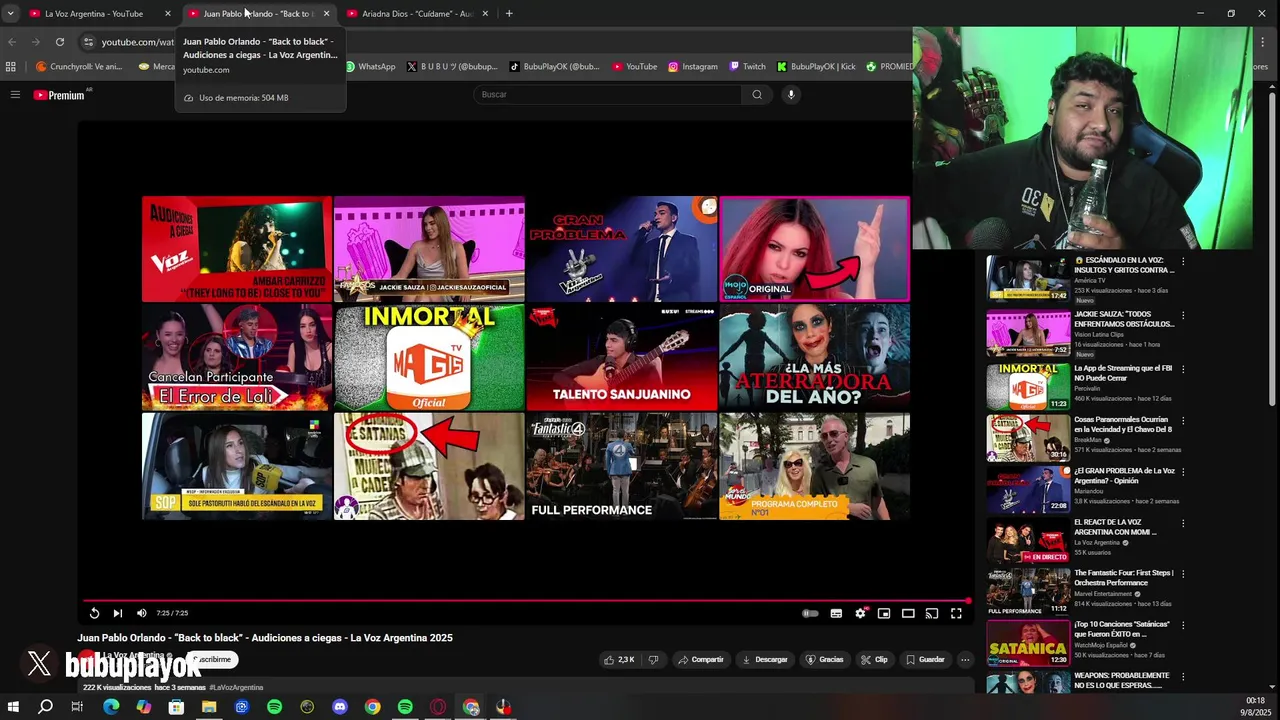Cast the video using the cast icon
The image size is (1280, 720).
click(x=932, y=613)
